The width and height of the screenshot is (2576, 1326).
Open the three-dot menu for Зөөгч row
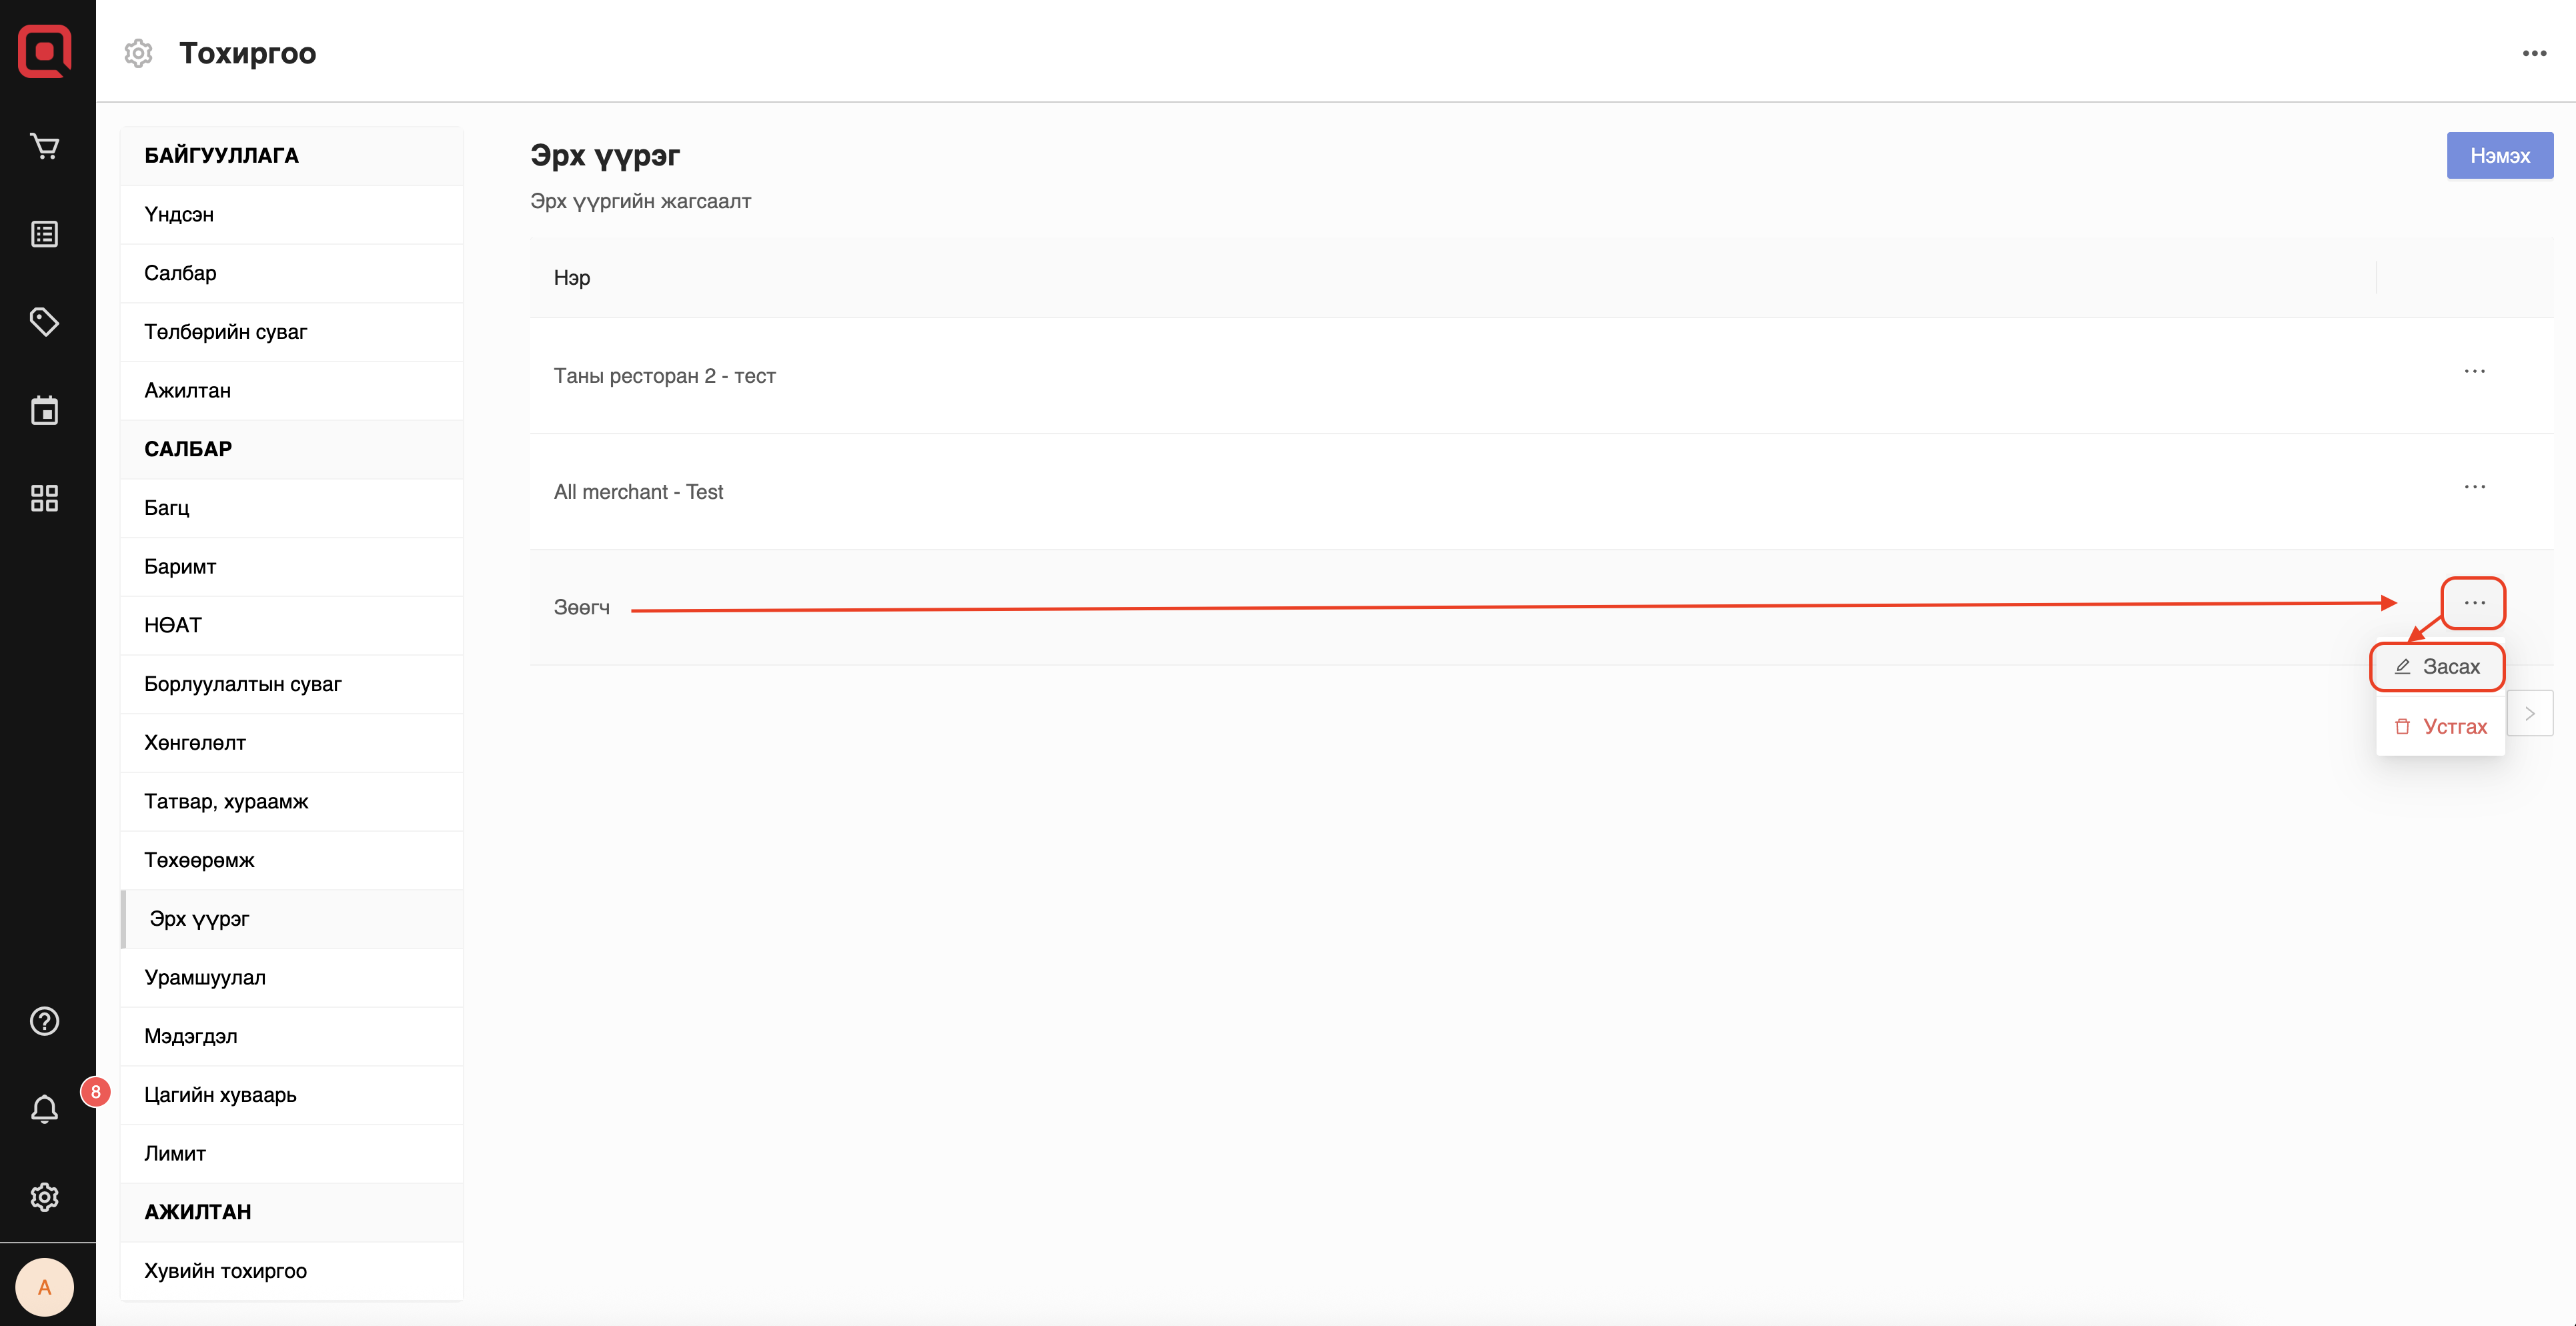point(2474,603)
